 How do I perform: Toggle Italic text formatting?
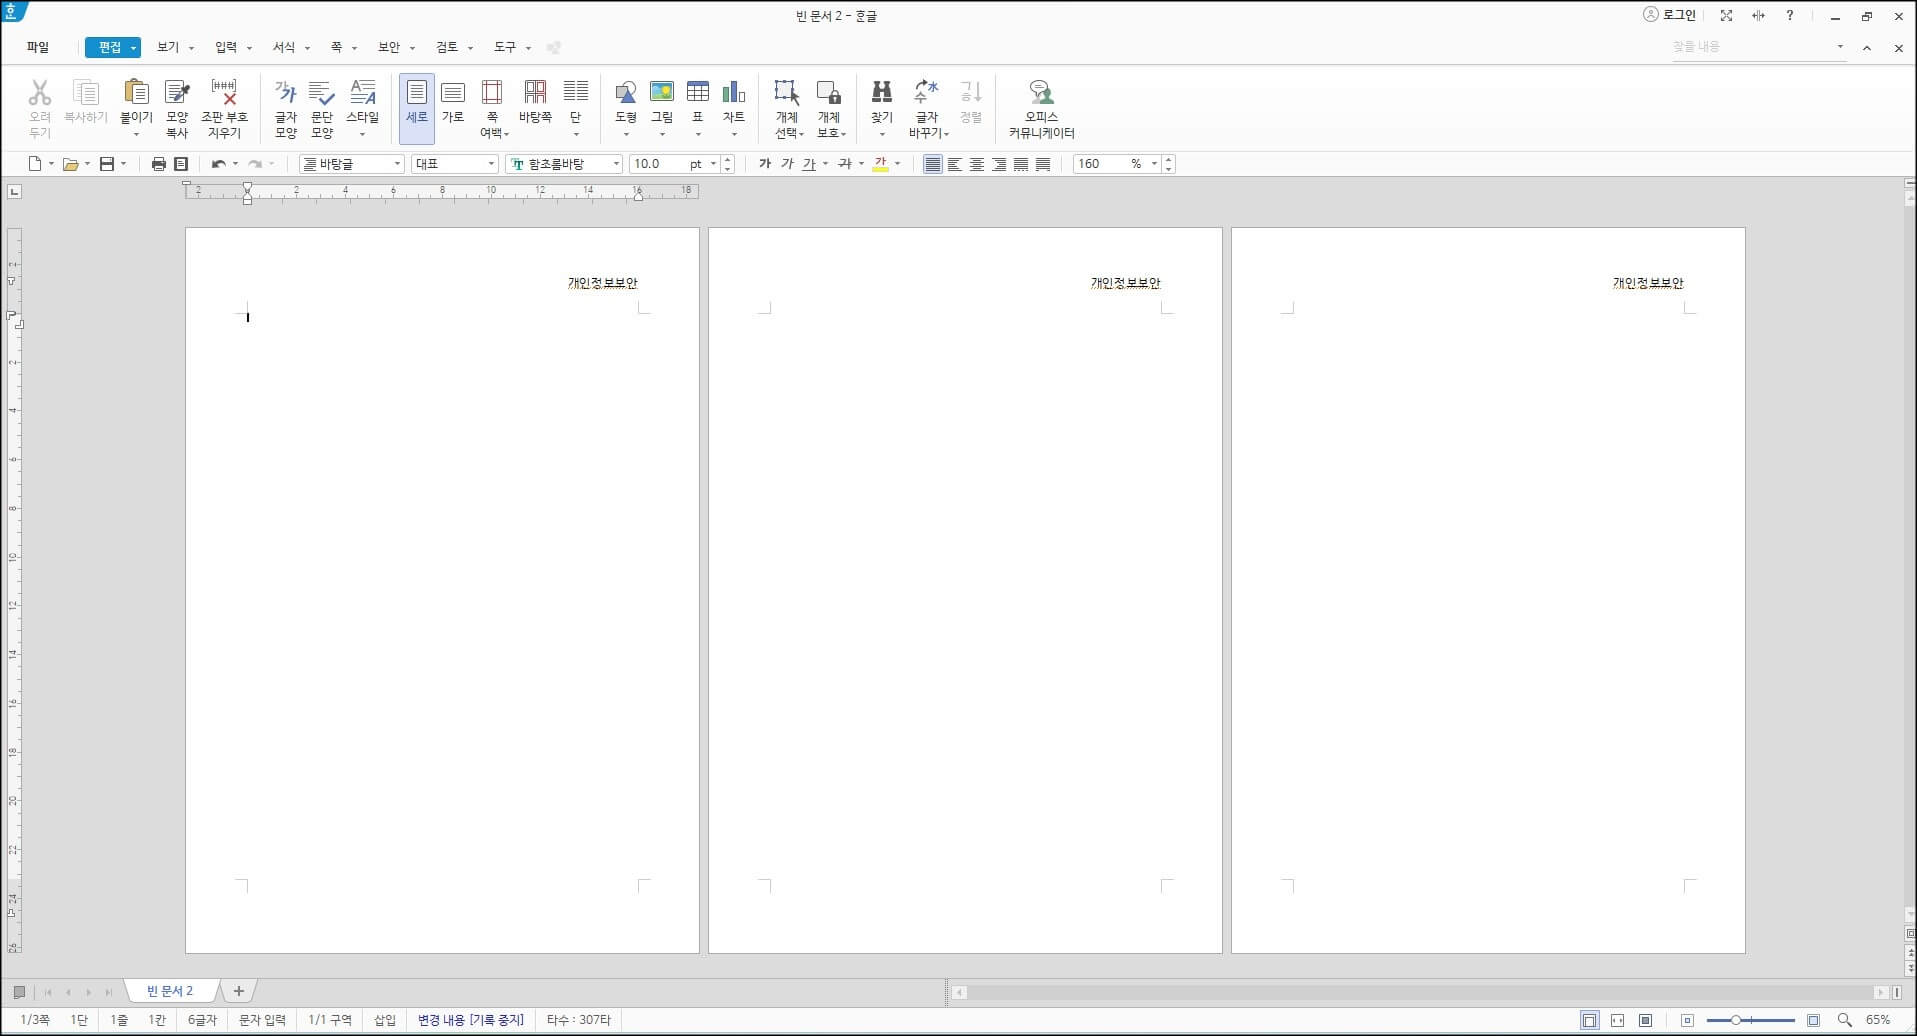pos(787,164)
